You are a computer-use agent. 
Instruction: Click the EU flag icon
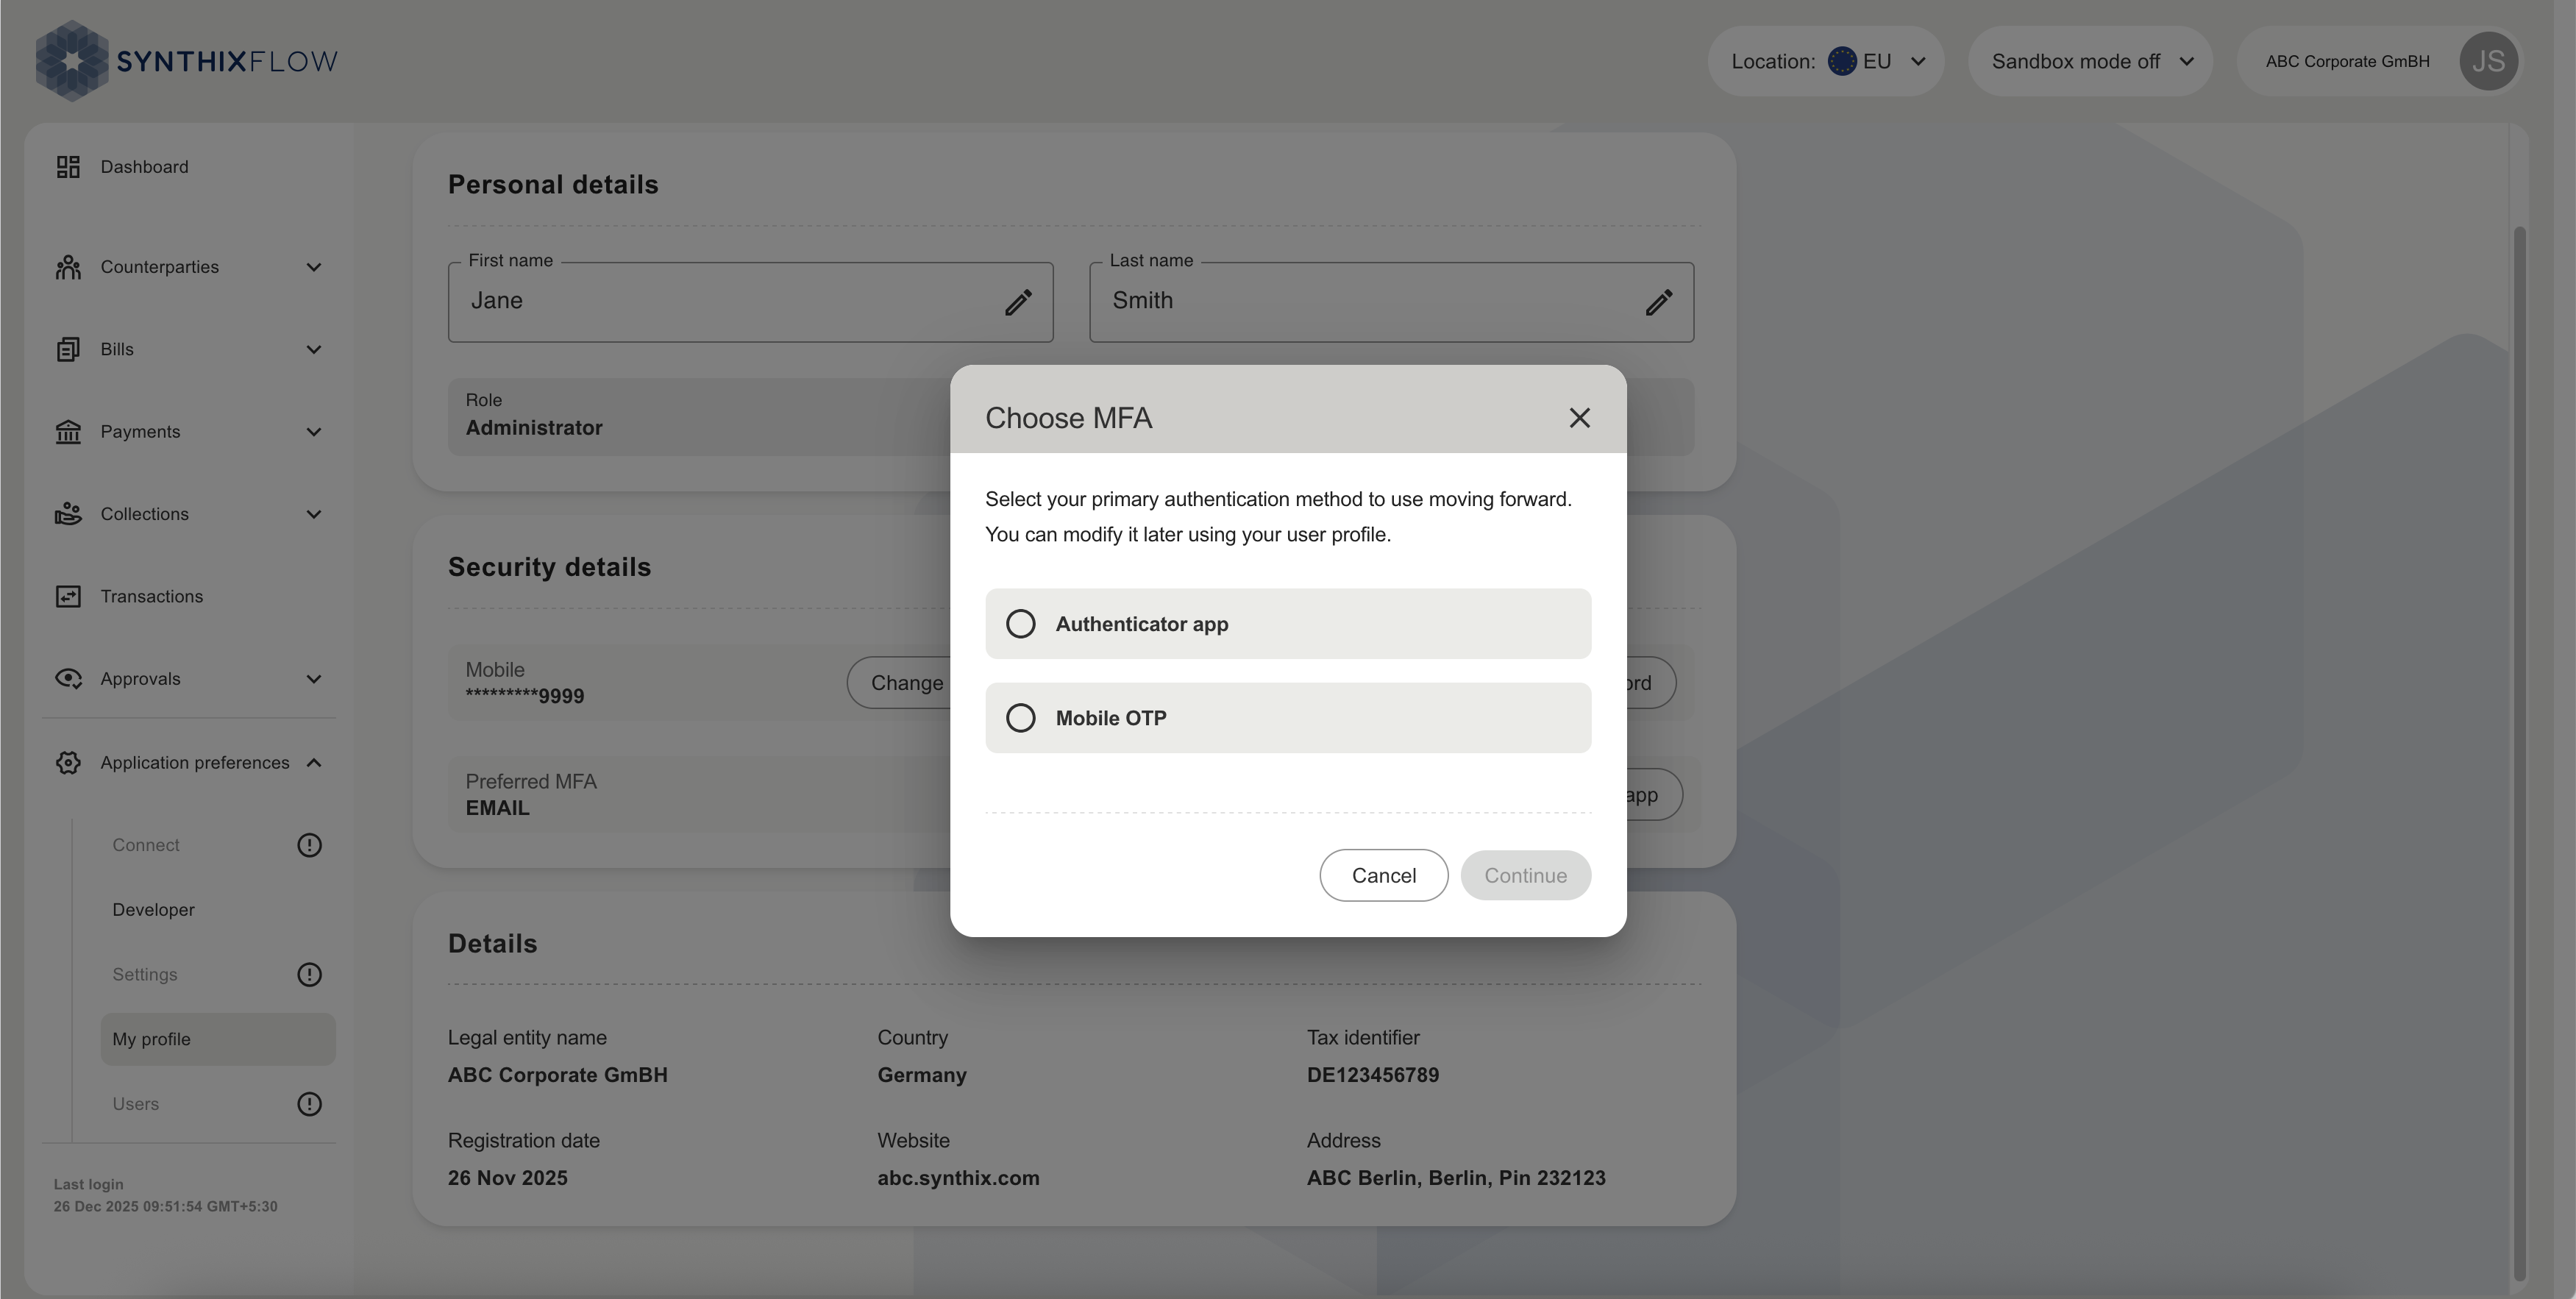click(1841, 61)
